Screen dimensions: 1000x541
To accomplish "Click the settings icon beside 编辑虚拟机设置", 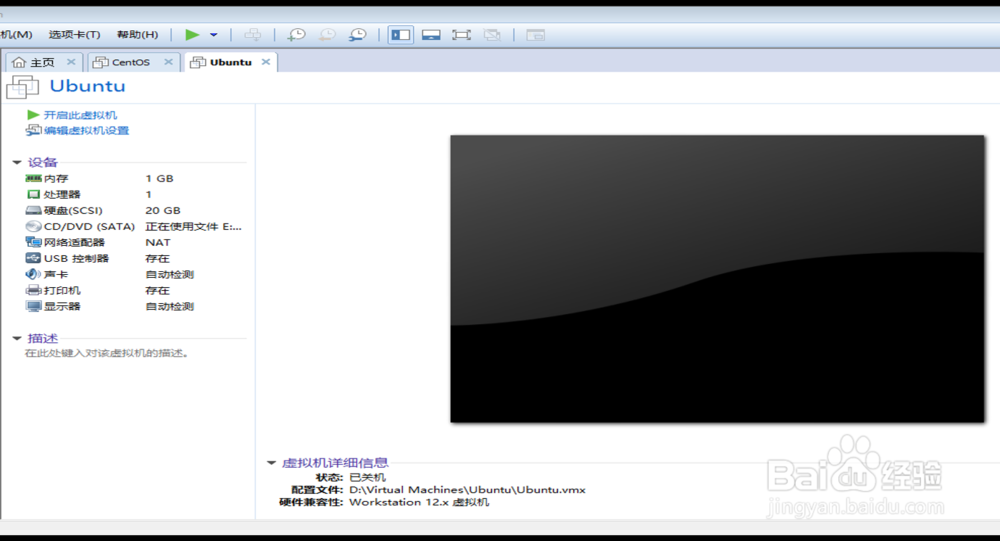I will pos(33,130).
